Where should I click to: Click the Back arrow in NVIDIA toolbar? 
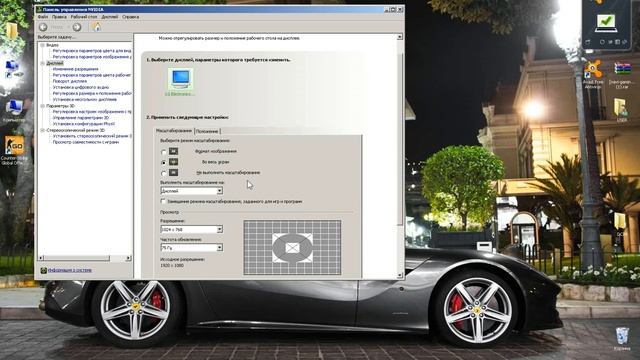click(x=43, y=27)
